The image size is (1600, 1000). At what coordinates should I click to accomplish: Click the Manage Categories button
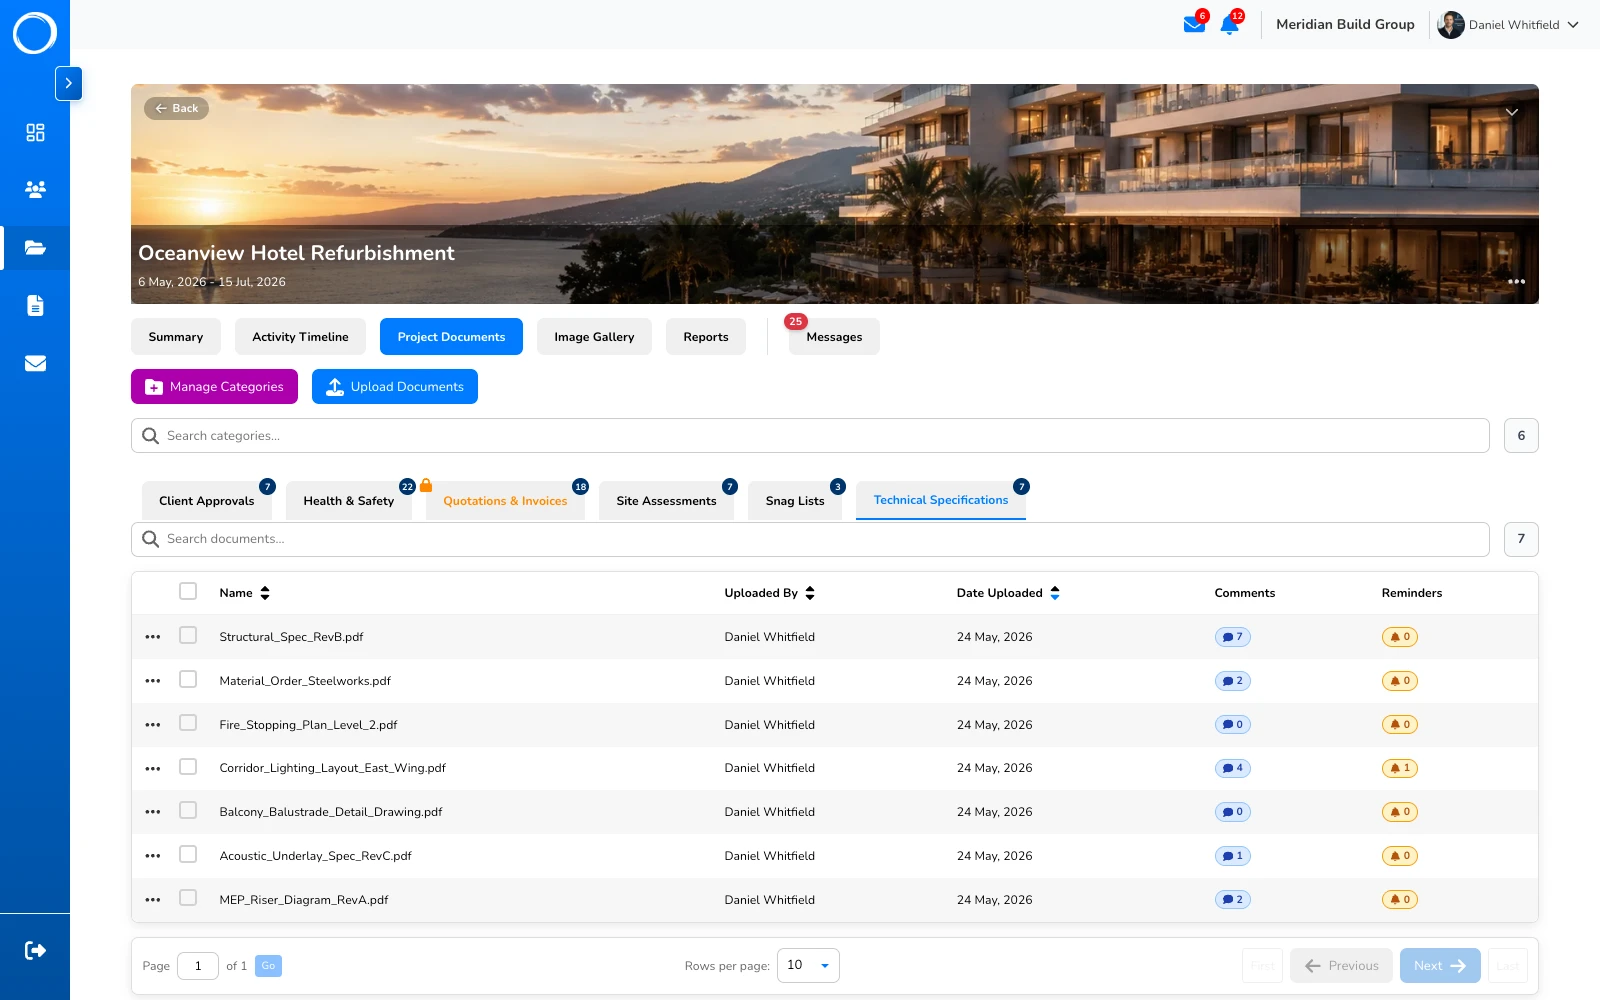[214, 387]
